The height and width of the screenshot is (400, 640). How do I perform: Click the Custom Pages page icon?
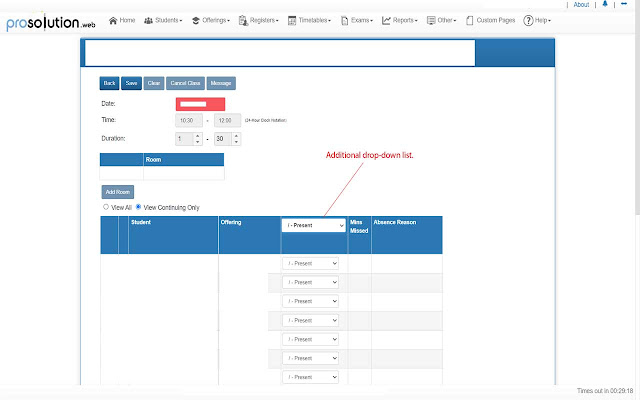coord(470,20)
